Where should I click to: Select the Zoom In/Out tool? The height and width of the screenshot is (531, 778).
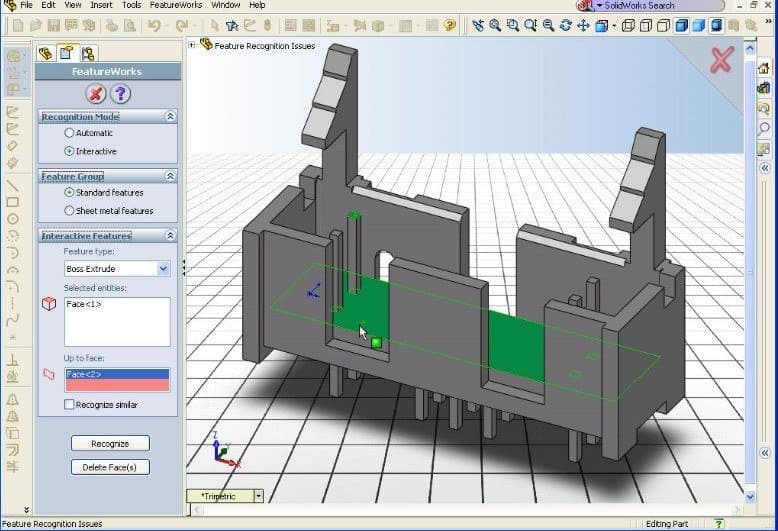click(x=530, y=25)
